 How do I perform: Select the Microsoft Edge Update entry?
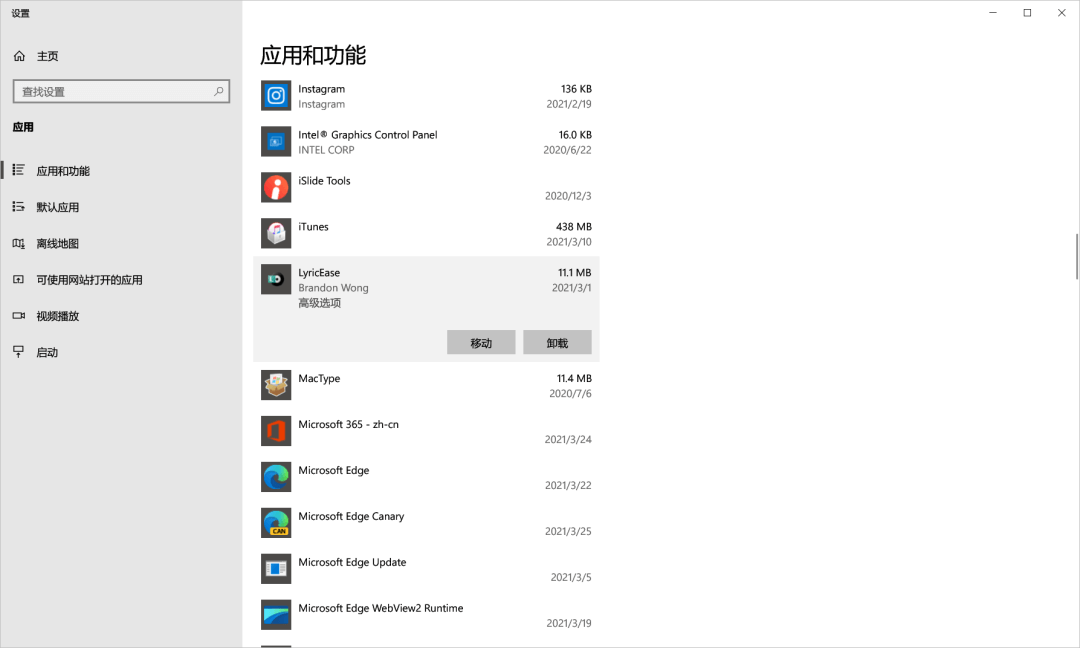(x=352, y=562)
